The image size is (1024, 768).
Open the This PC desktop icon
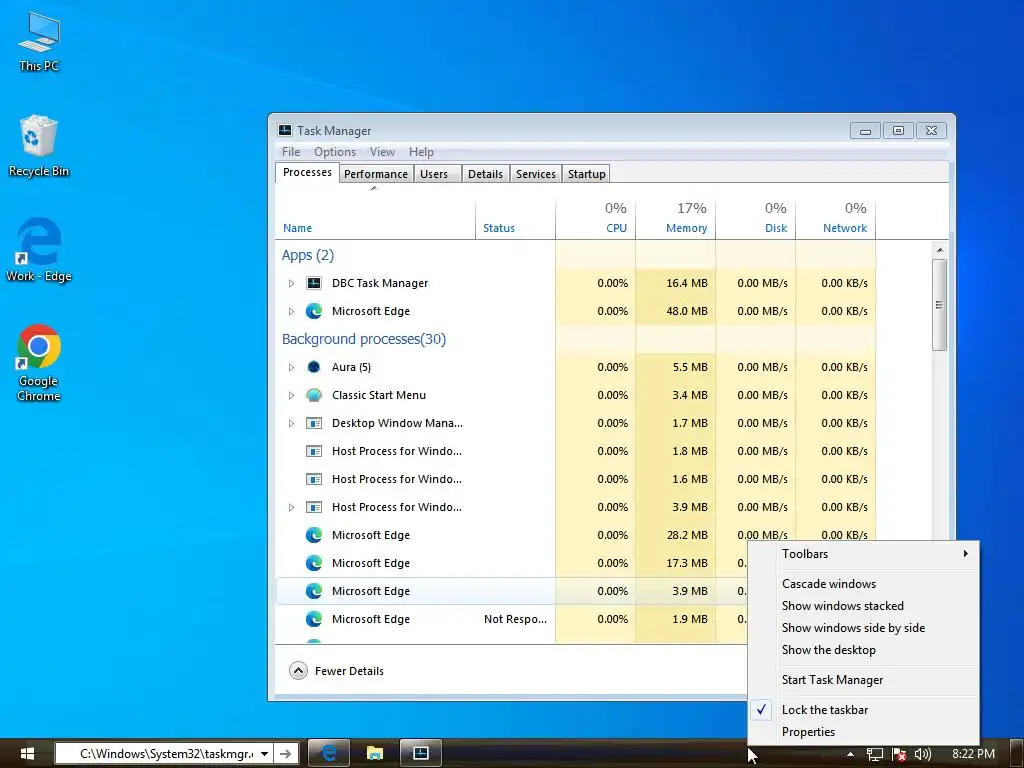(x=39, y=42)
